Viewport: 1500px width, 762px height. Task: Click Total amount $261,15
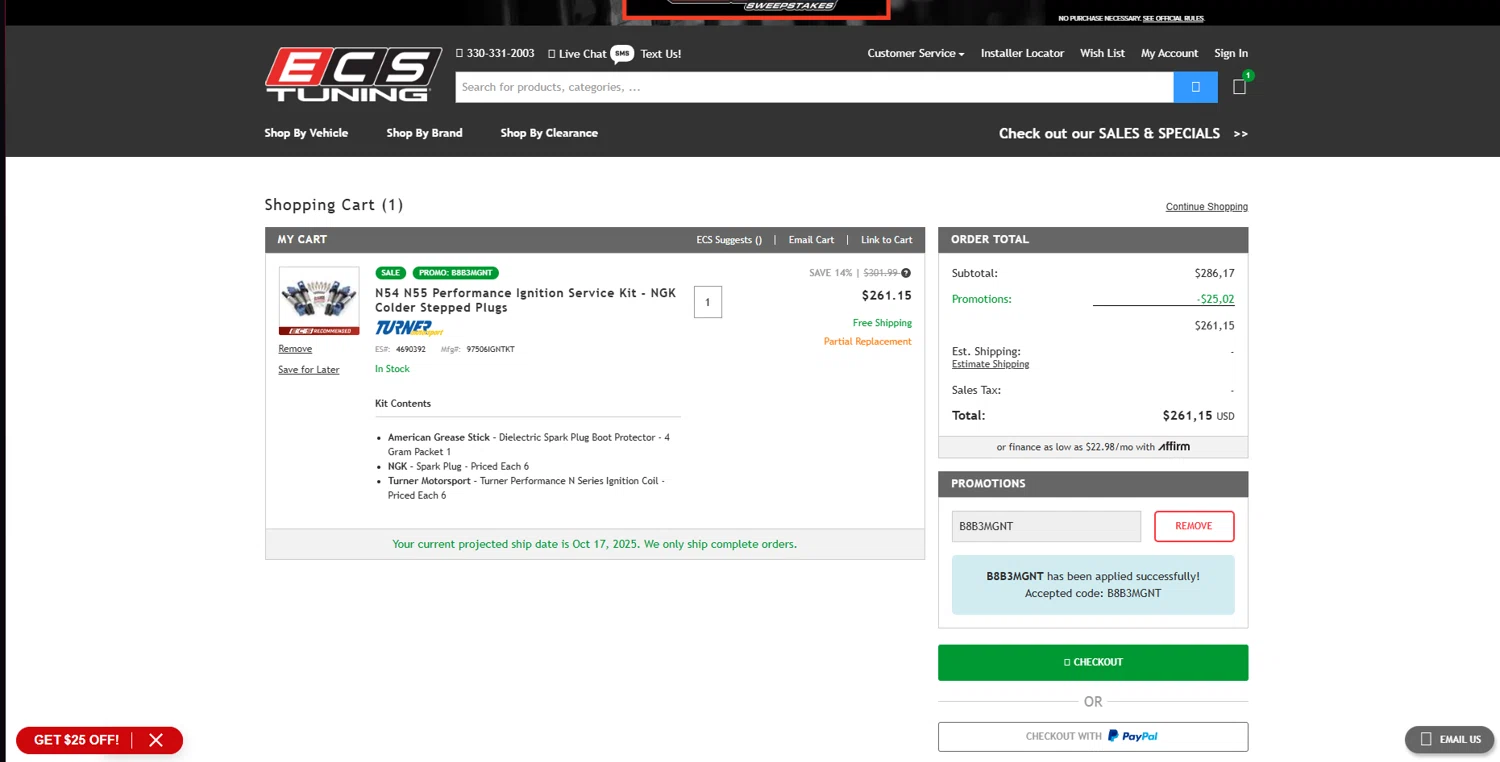(1198, 416)
